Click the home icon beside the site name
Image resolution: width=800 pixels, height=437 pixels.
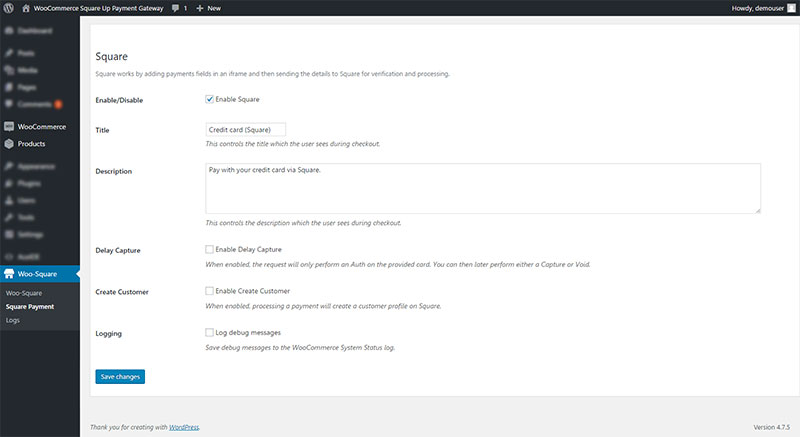click(x=26, y=8)
